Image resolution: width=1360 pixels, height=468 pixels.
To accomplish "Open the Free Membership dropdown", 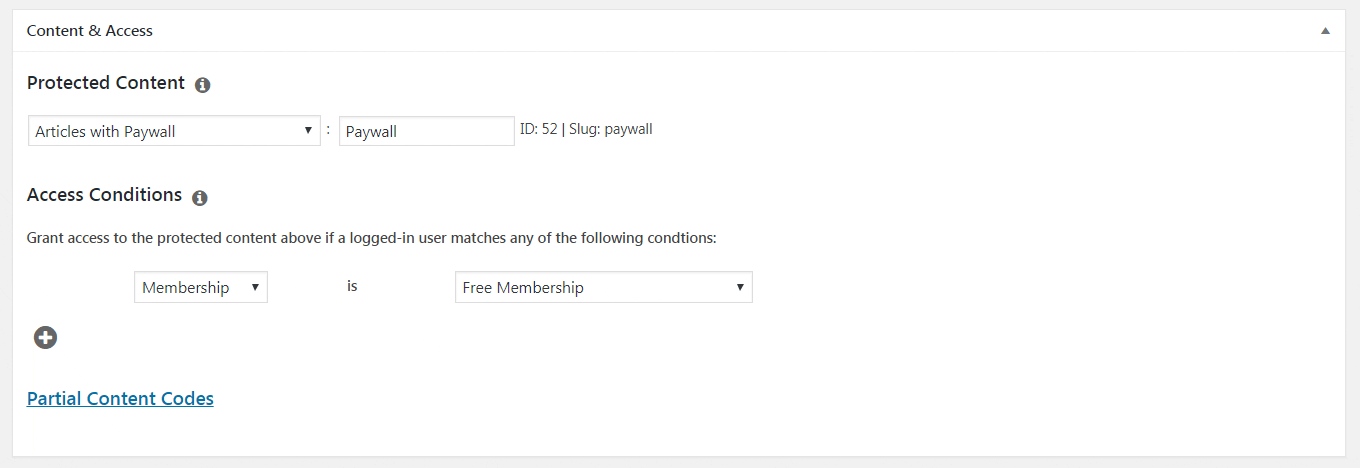I will tap(604, 287).
